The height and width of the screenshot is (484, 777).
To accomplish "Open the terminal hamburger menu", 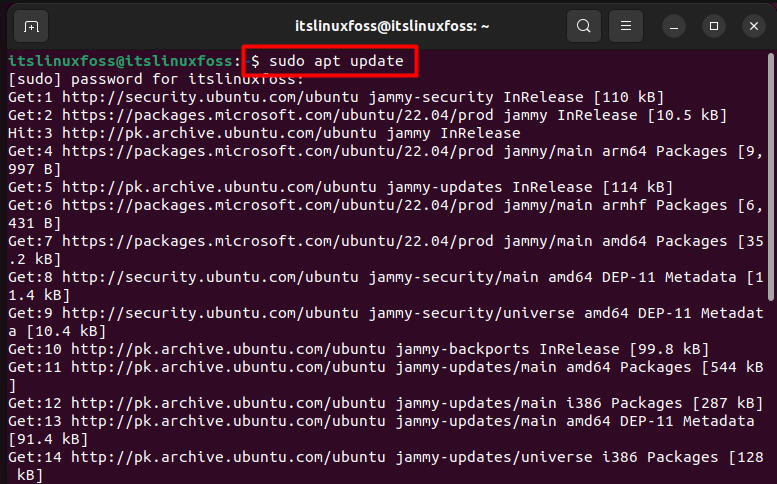I will [x=626, y=26].
